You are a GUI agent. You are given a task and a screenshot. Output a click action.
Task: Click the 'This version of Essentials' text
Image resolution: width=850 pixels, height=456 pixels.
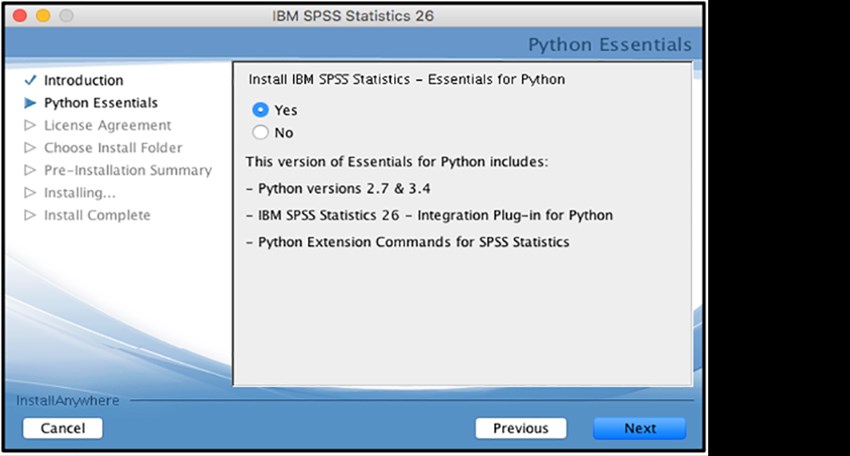[397, 162]
